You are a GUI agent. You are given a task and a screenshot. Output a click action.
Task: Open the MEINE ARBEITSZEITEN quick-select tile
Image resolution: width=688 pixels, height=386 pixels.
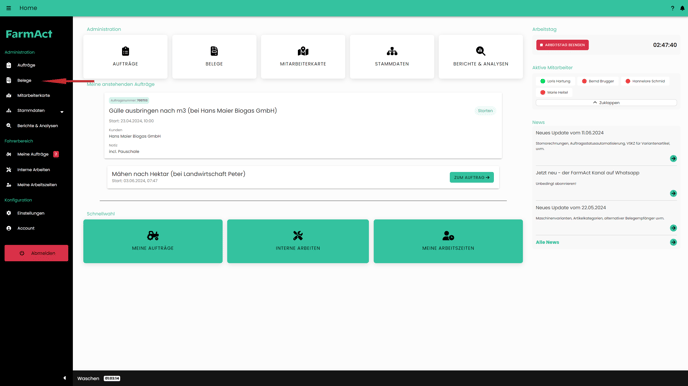448,241
